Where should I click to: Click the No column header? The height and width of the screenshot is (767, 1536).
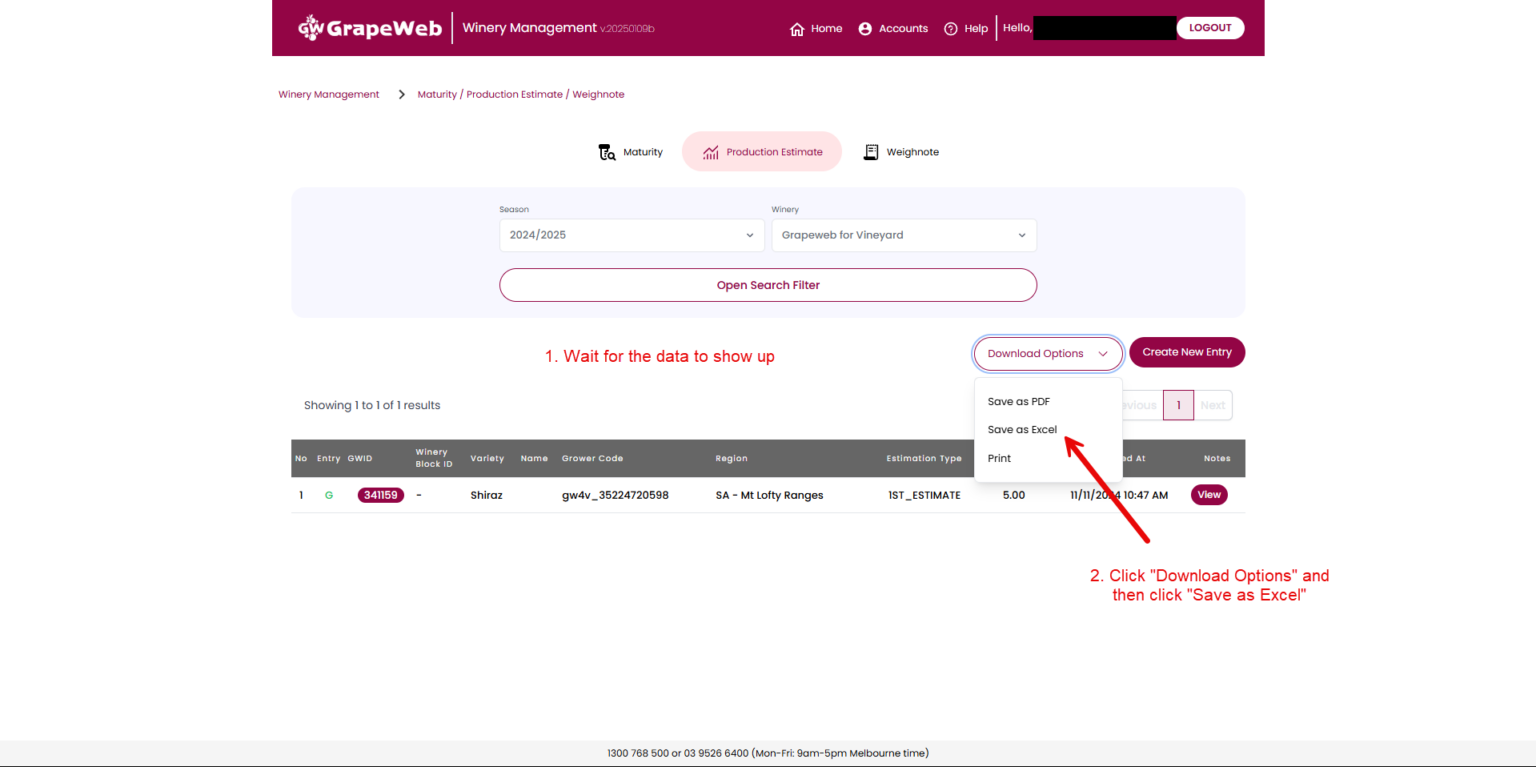(x=301, y=459)
